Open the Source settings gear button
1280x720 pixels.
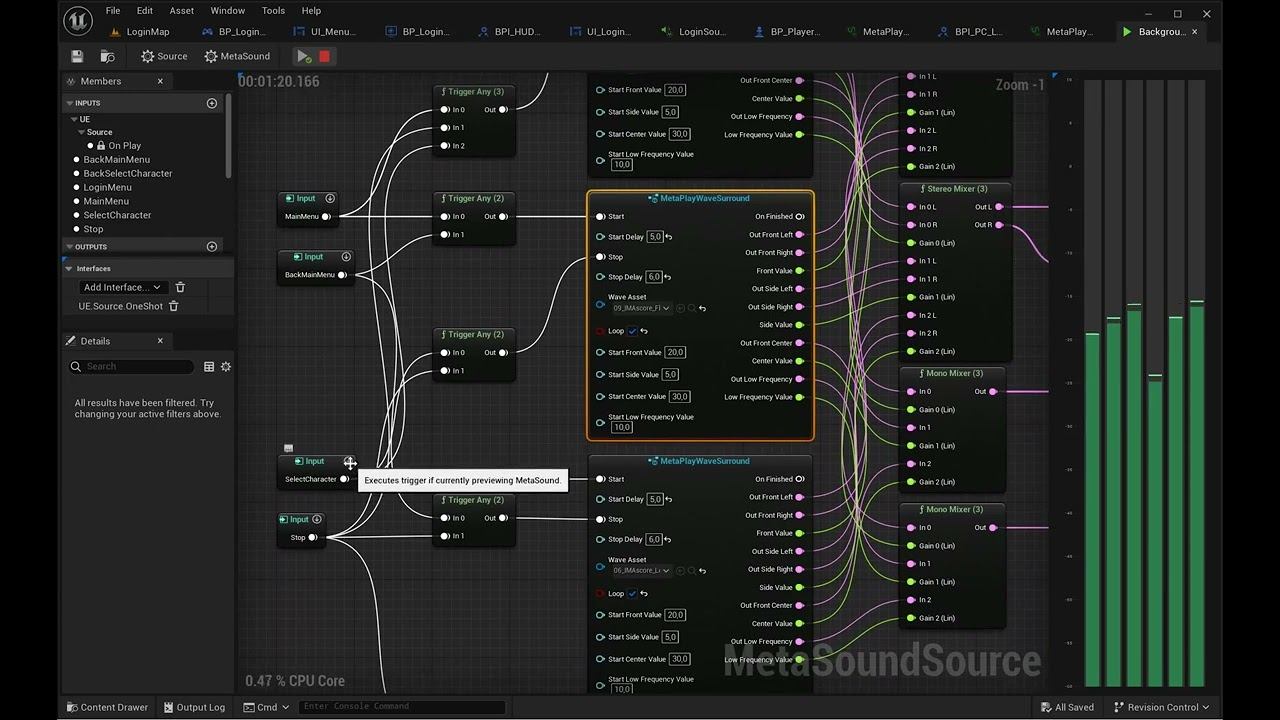(164, 56)
